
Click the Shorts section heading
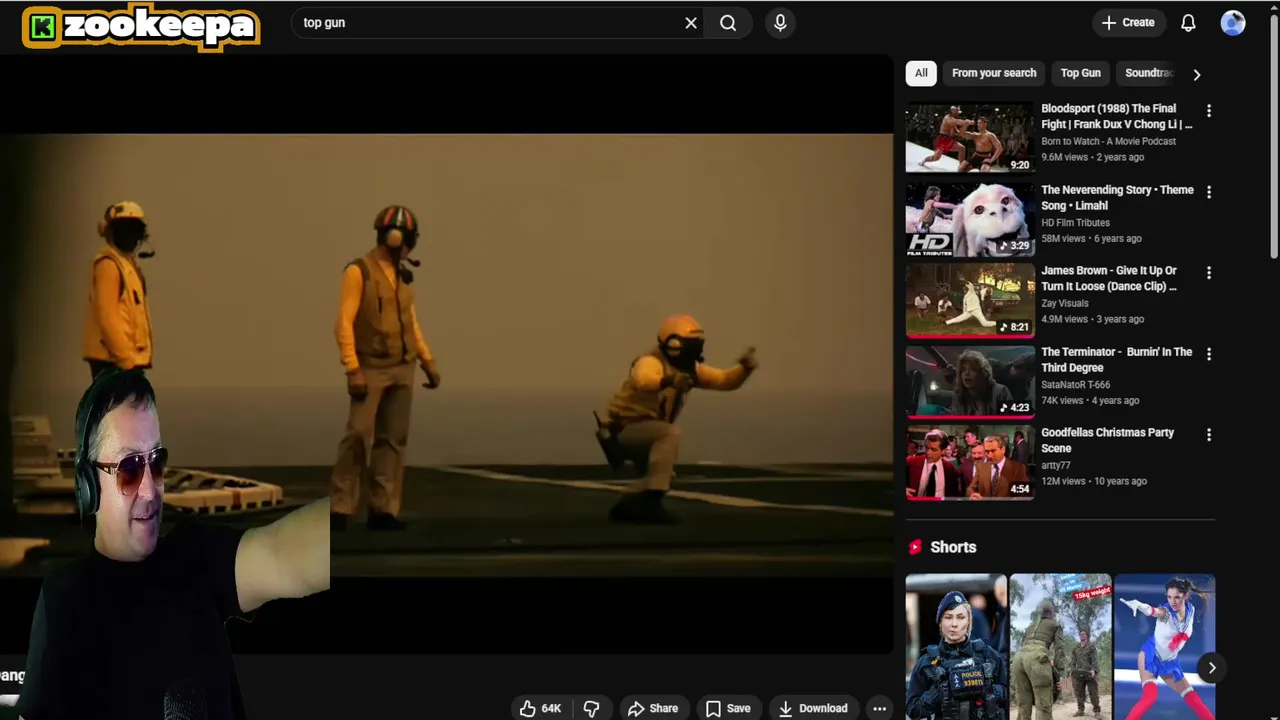[953, 547]
